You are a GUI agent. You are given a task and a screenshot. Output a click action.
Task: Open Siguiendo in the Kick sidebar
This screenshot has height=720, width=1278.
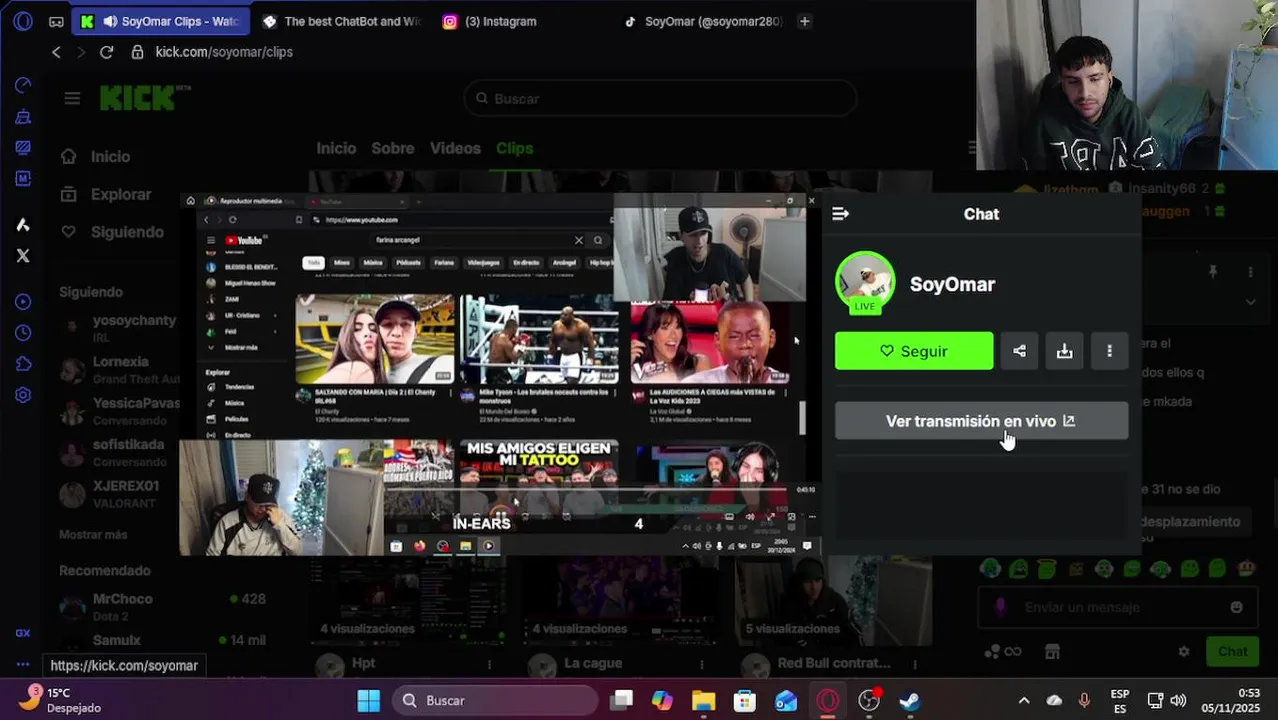point(112,232)
